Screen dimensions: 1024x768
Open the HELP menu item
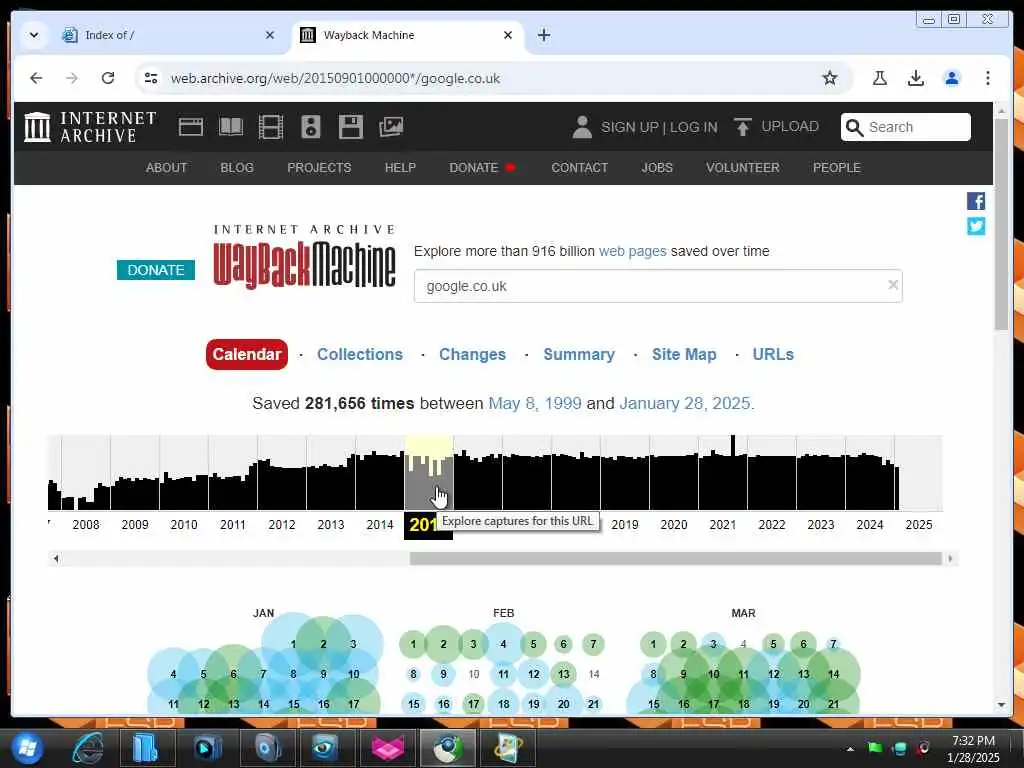pyautogui.click(x=400, y=168)
